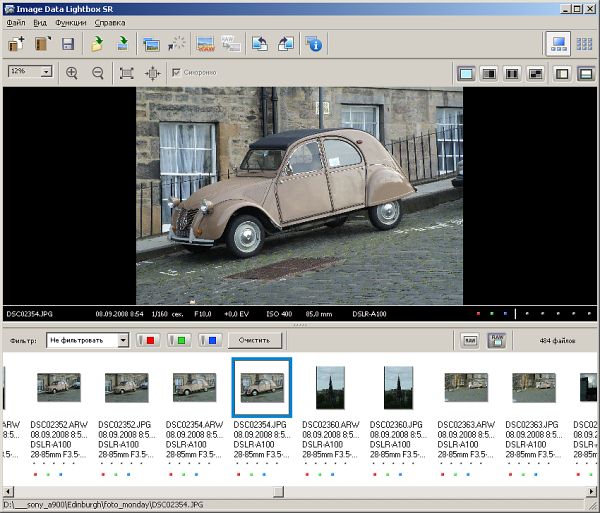Click the RAW conversion icon
This screenshot has height=513, width=600.
[231, 44]
